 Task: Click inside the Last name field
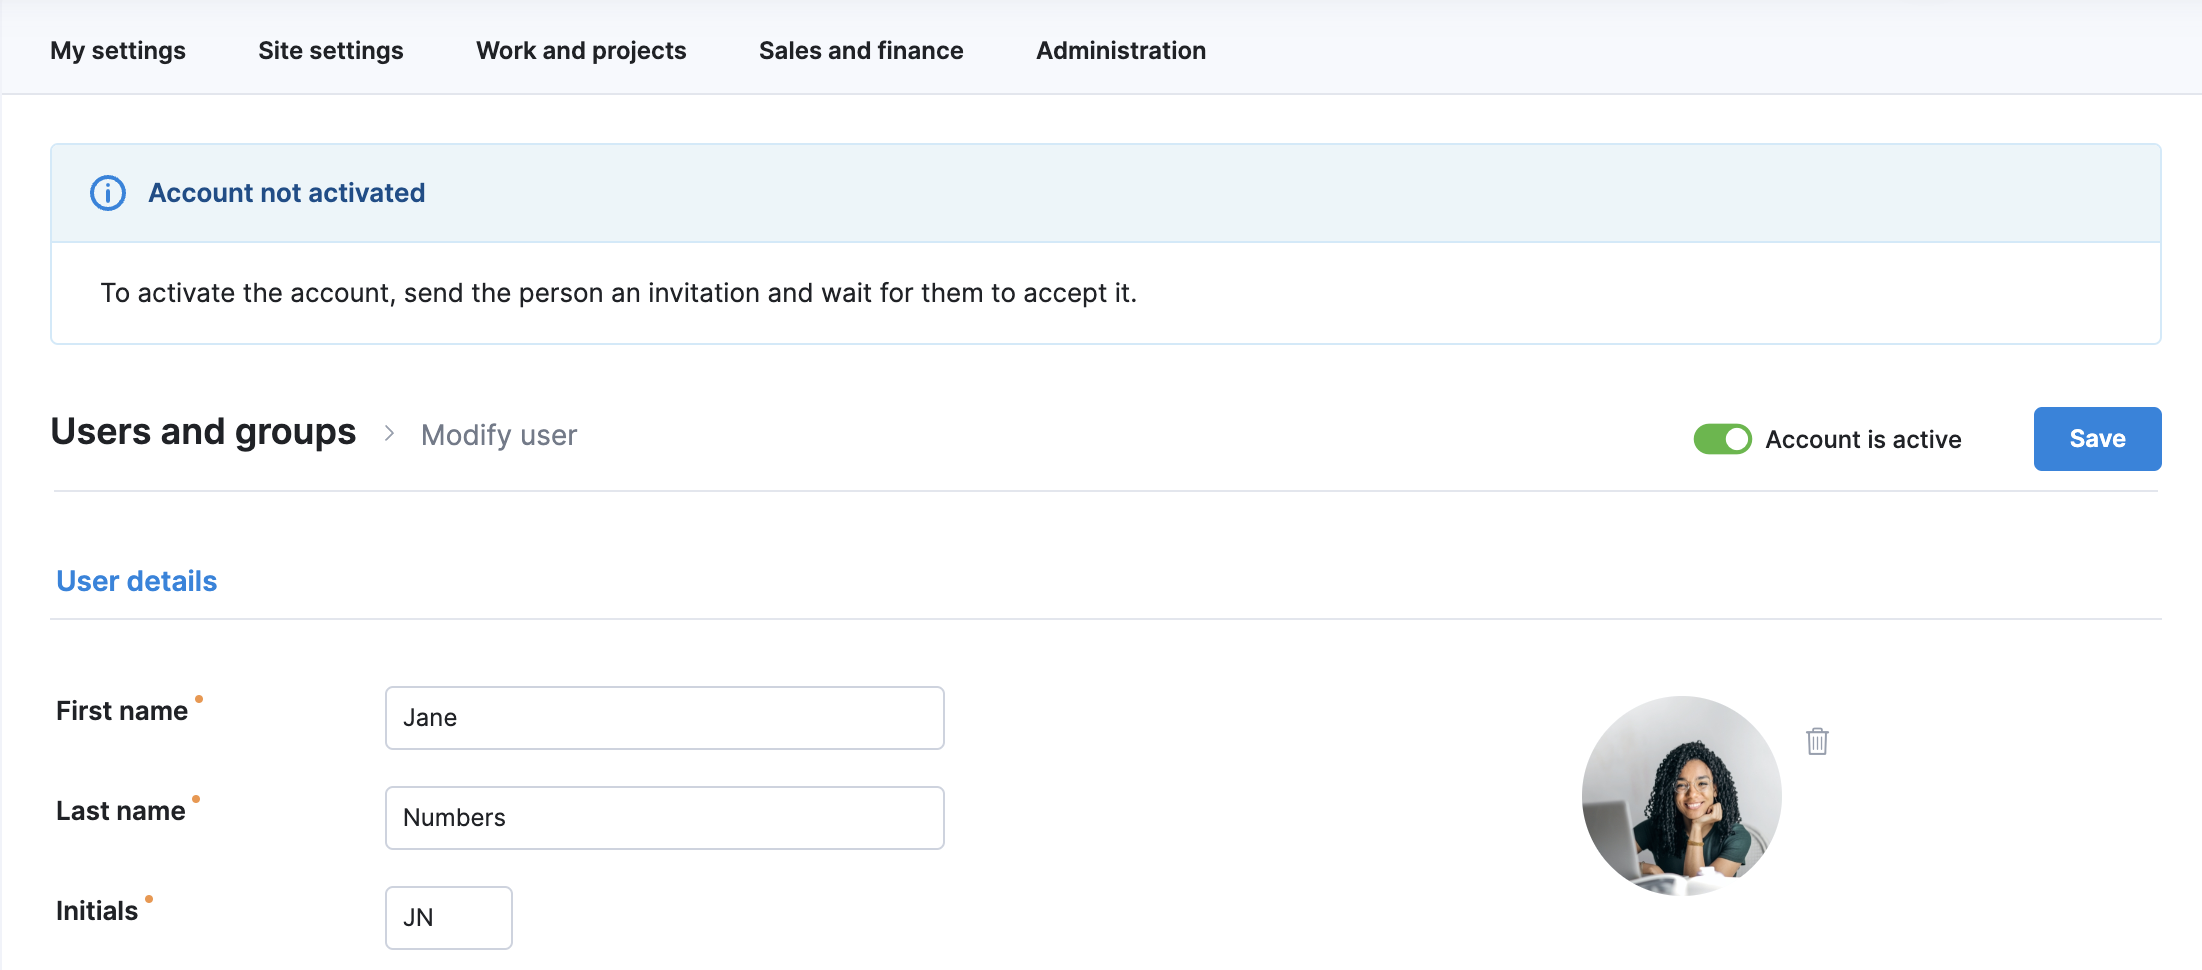click(664, 817)
